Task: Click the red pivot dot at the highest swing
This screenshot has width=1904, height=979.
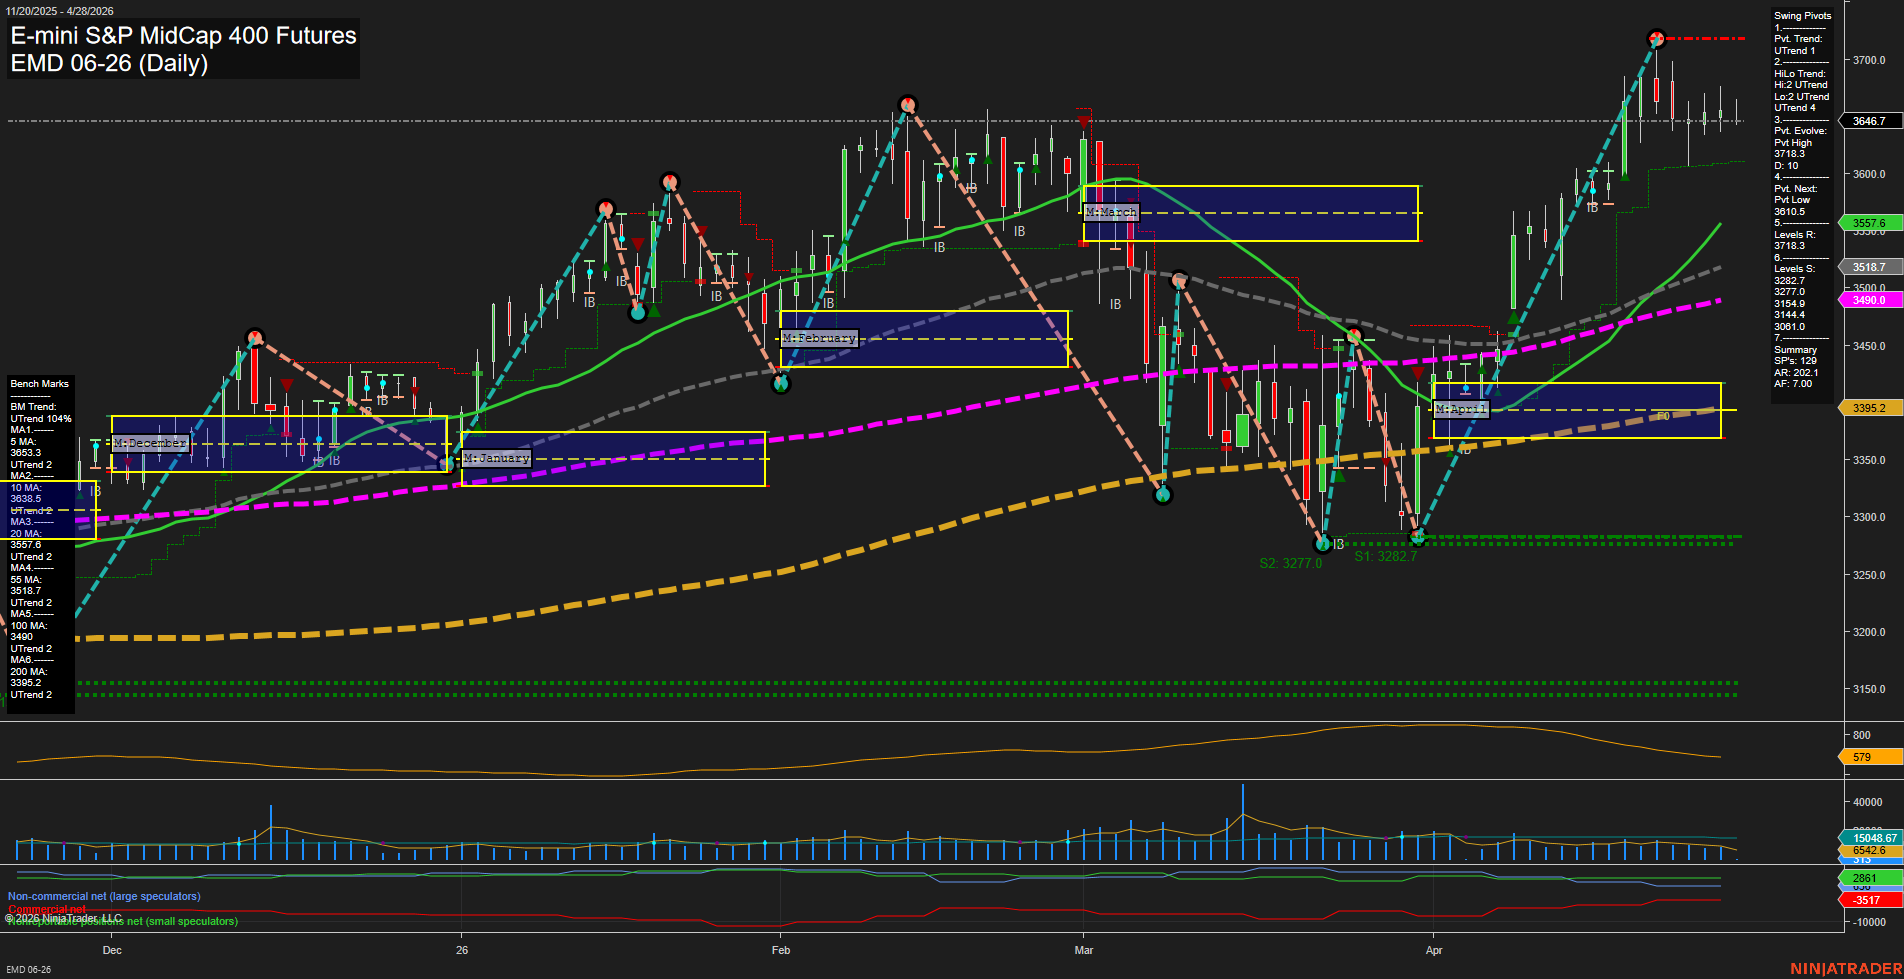Action: tap(1655, 40)
